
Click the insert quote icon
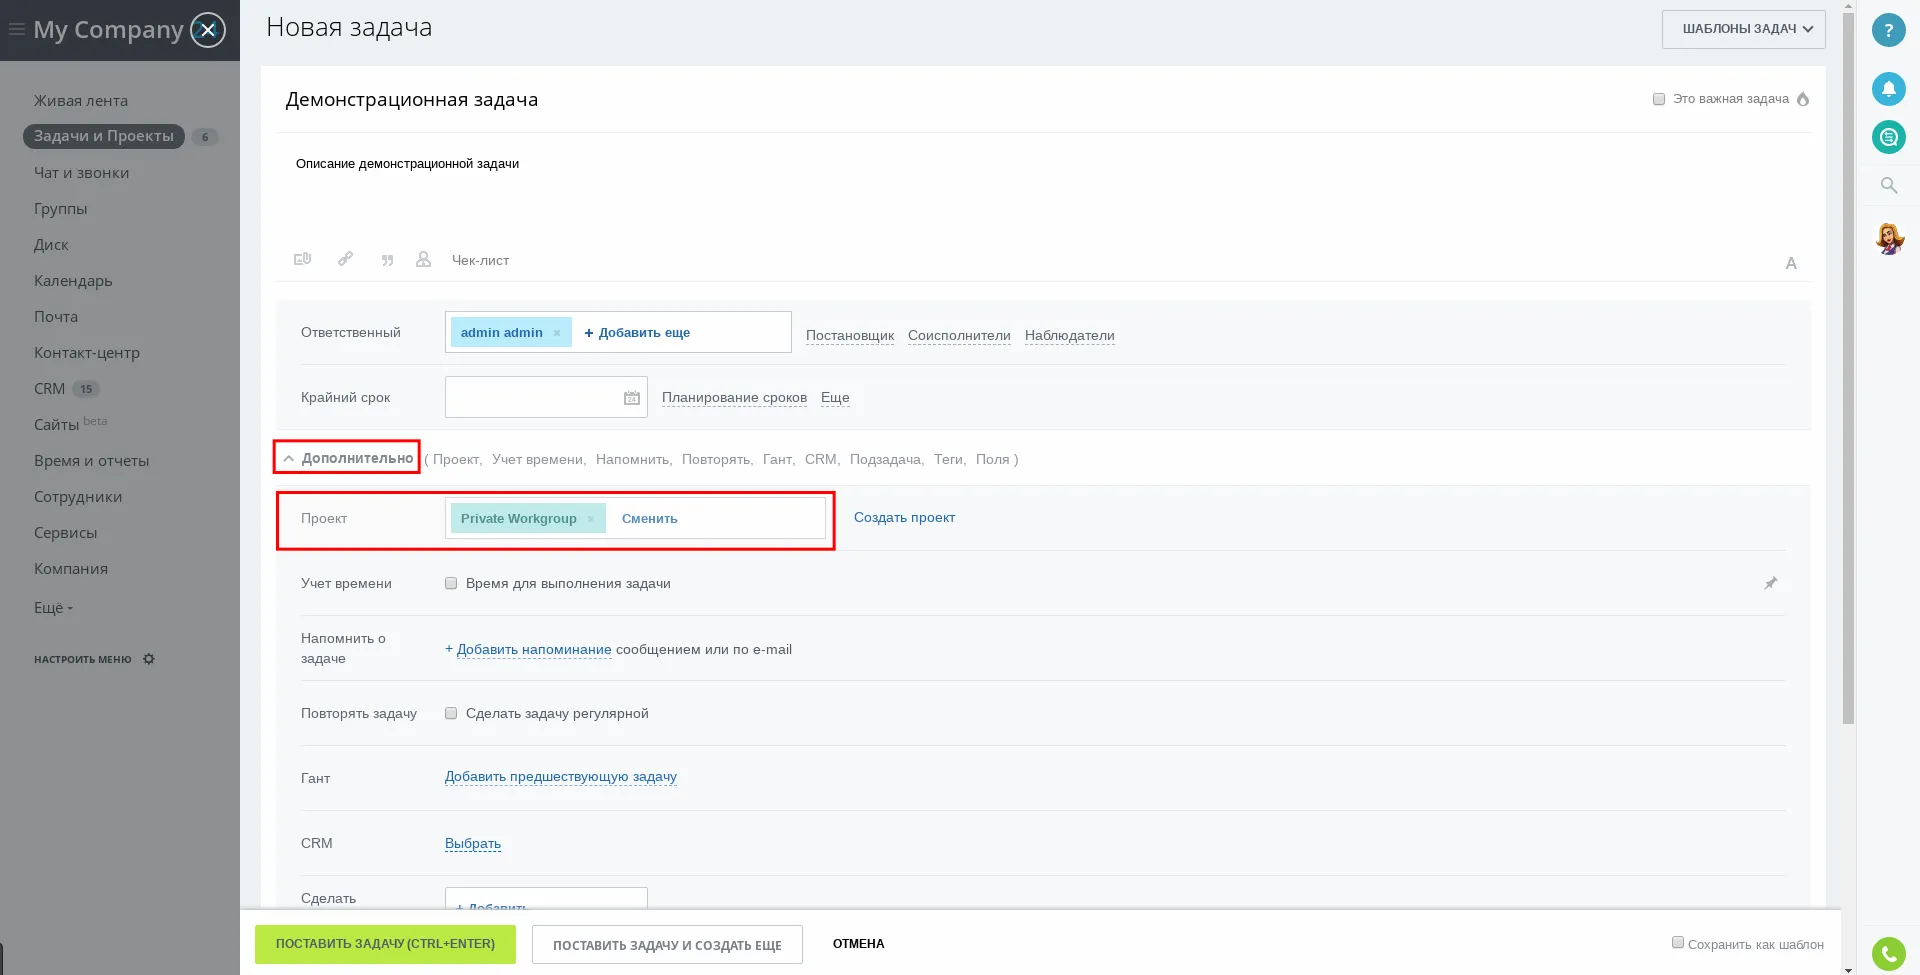(x=387, y=260)
